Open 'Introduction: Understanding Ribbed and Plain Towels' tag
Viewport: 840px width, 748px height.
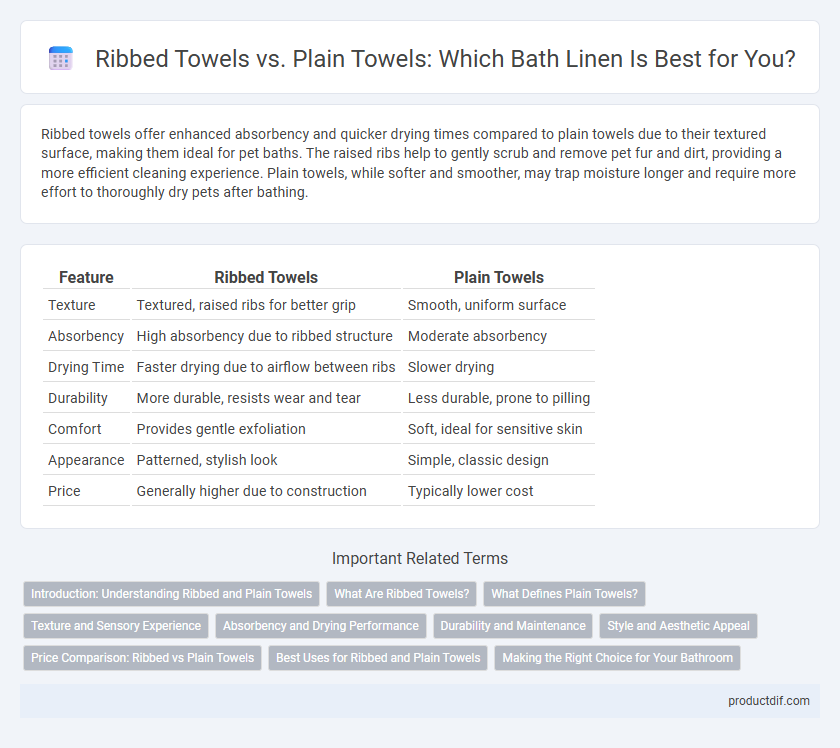click(x=171, y=594)
